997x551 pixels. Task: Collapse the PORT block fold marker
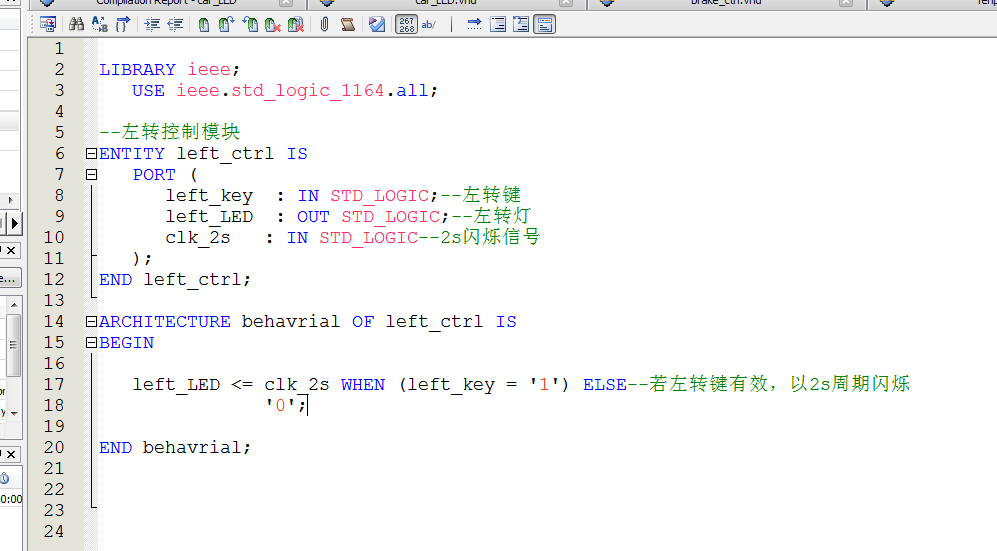point(92,175)
